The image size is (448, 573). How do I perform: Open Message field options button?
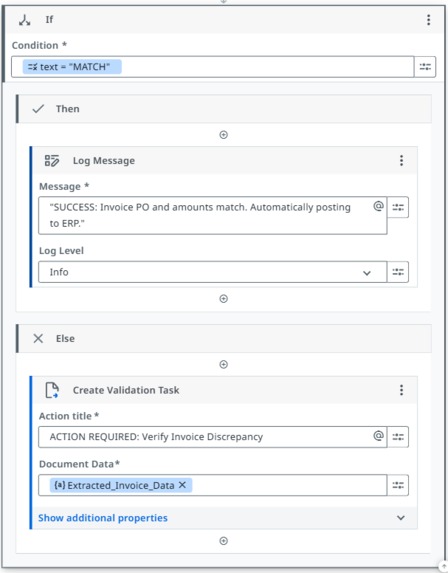tap(398, 207)
